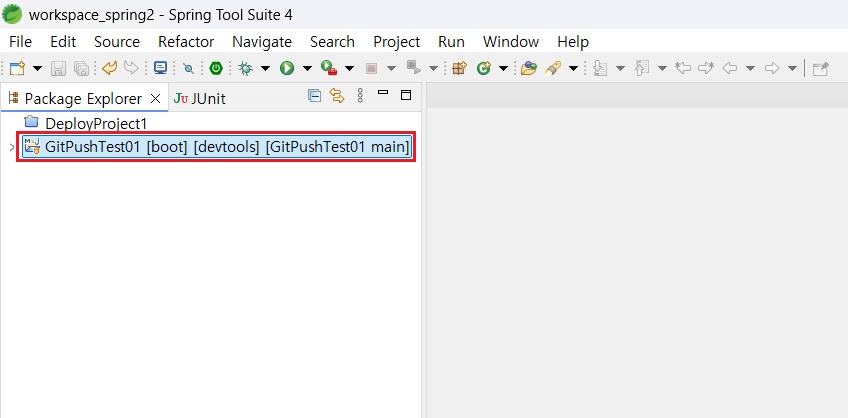Open the Forward history dropdown arrow
Viewport: 848px width, 418px height.
792,68
